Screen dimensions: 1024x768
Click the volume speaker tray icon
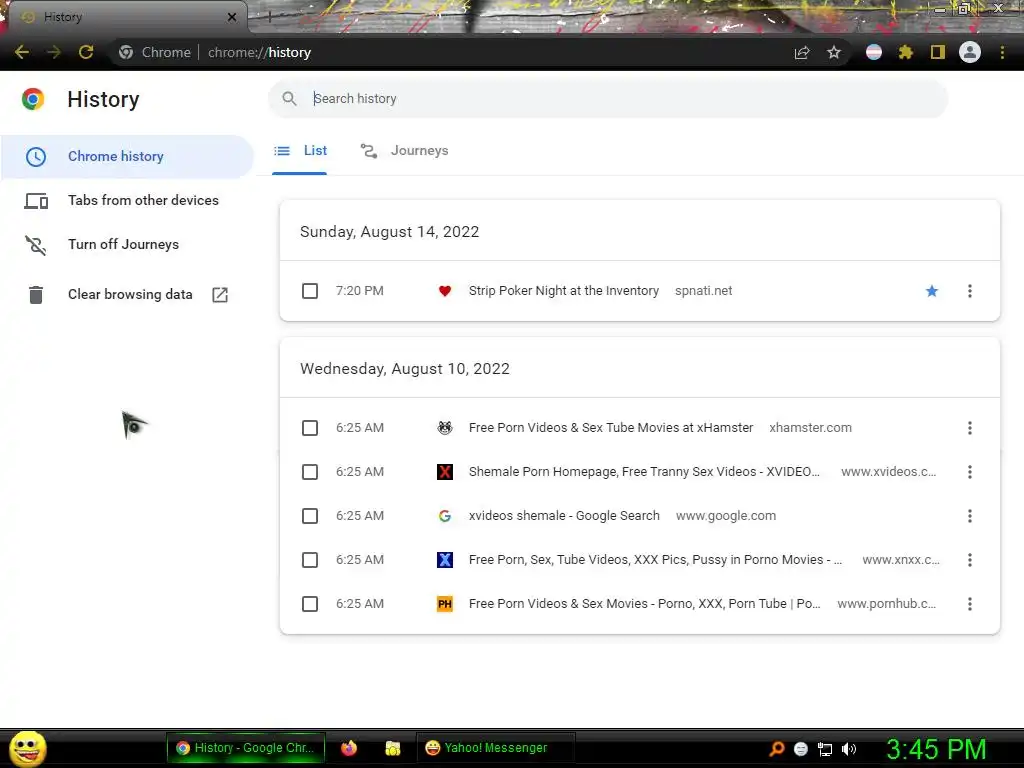coord(849,749)
